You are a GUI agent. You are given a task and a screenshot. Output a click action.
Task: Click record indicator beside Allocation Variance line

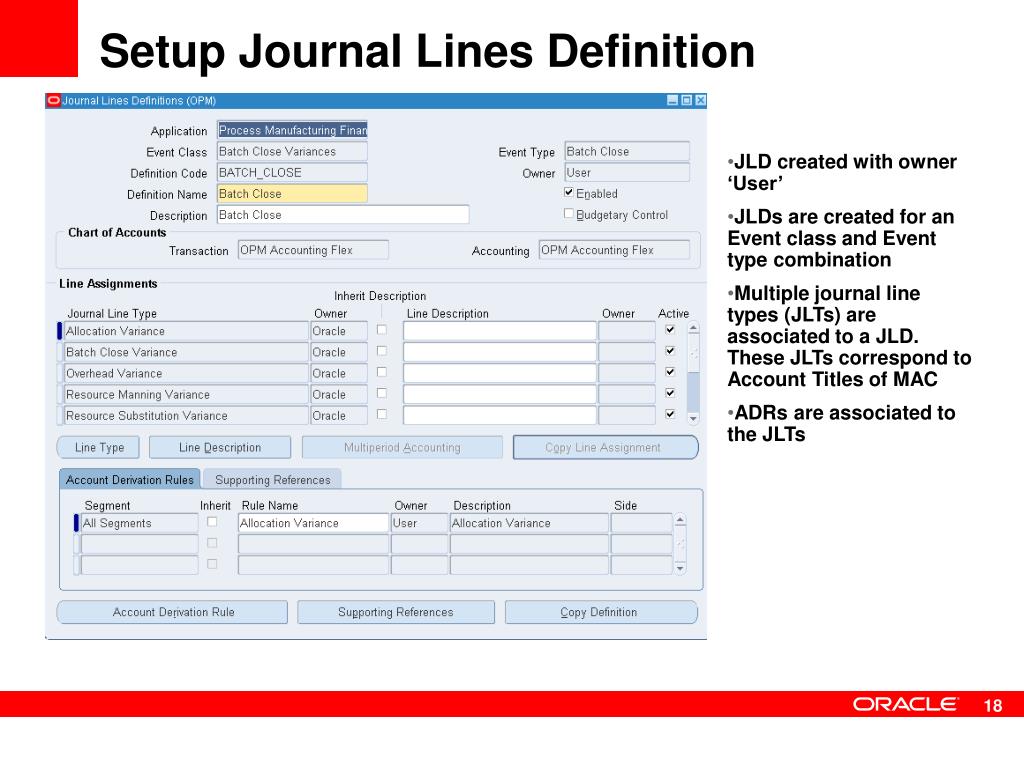point(60,331)
